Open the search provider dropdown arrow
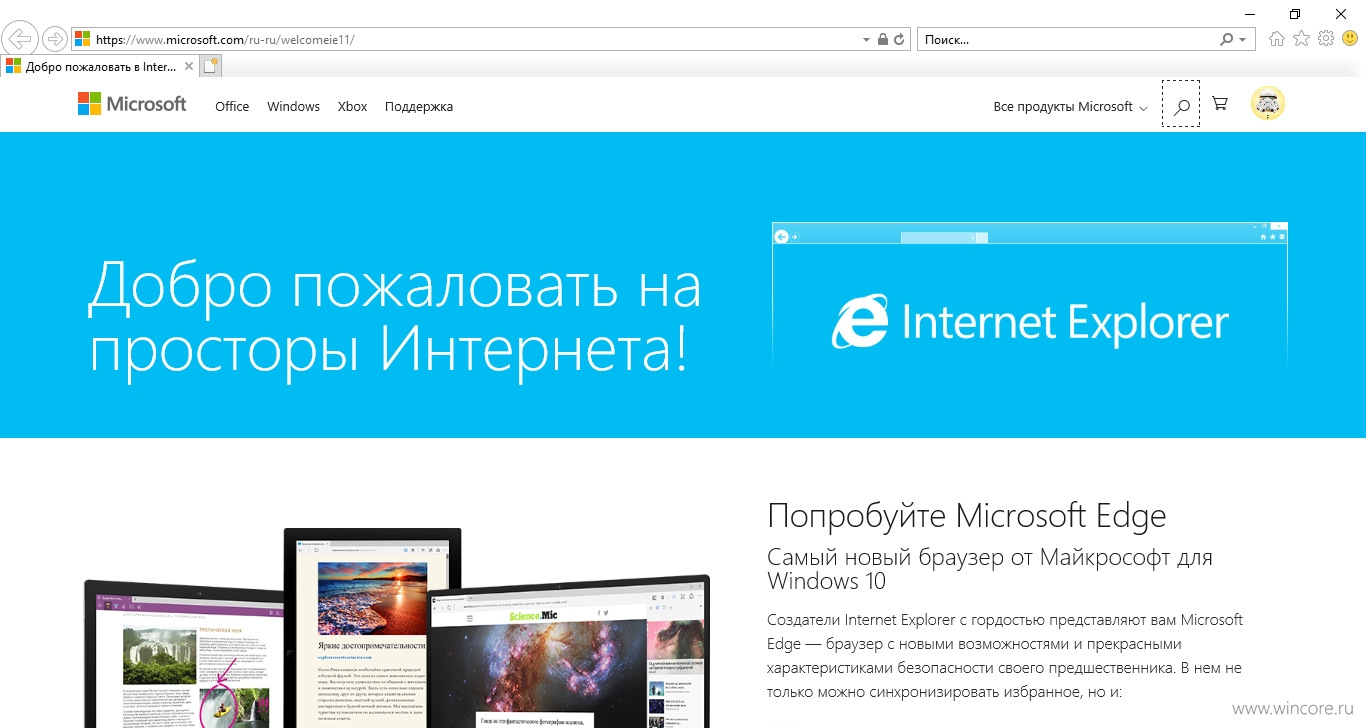 [x=1242, y=40]
